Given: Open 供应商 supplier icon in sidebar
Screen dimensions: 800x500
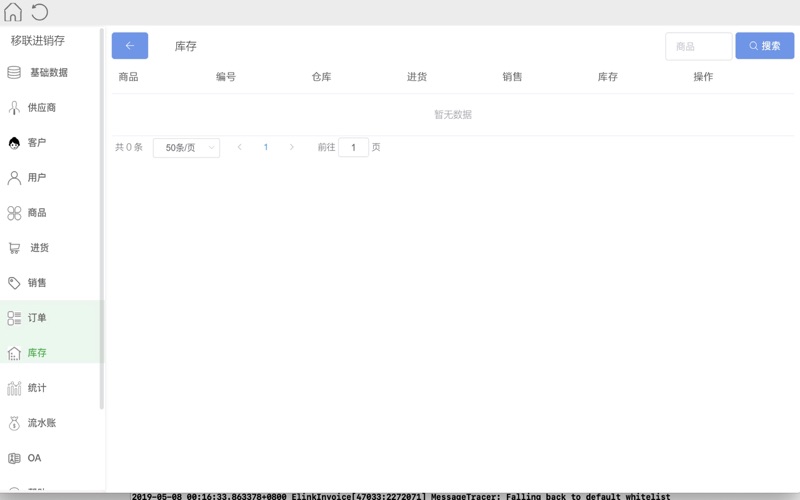Looking at the screenshot, I should coord(14,108).
